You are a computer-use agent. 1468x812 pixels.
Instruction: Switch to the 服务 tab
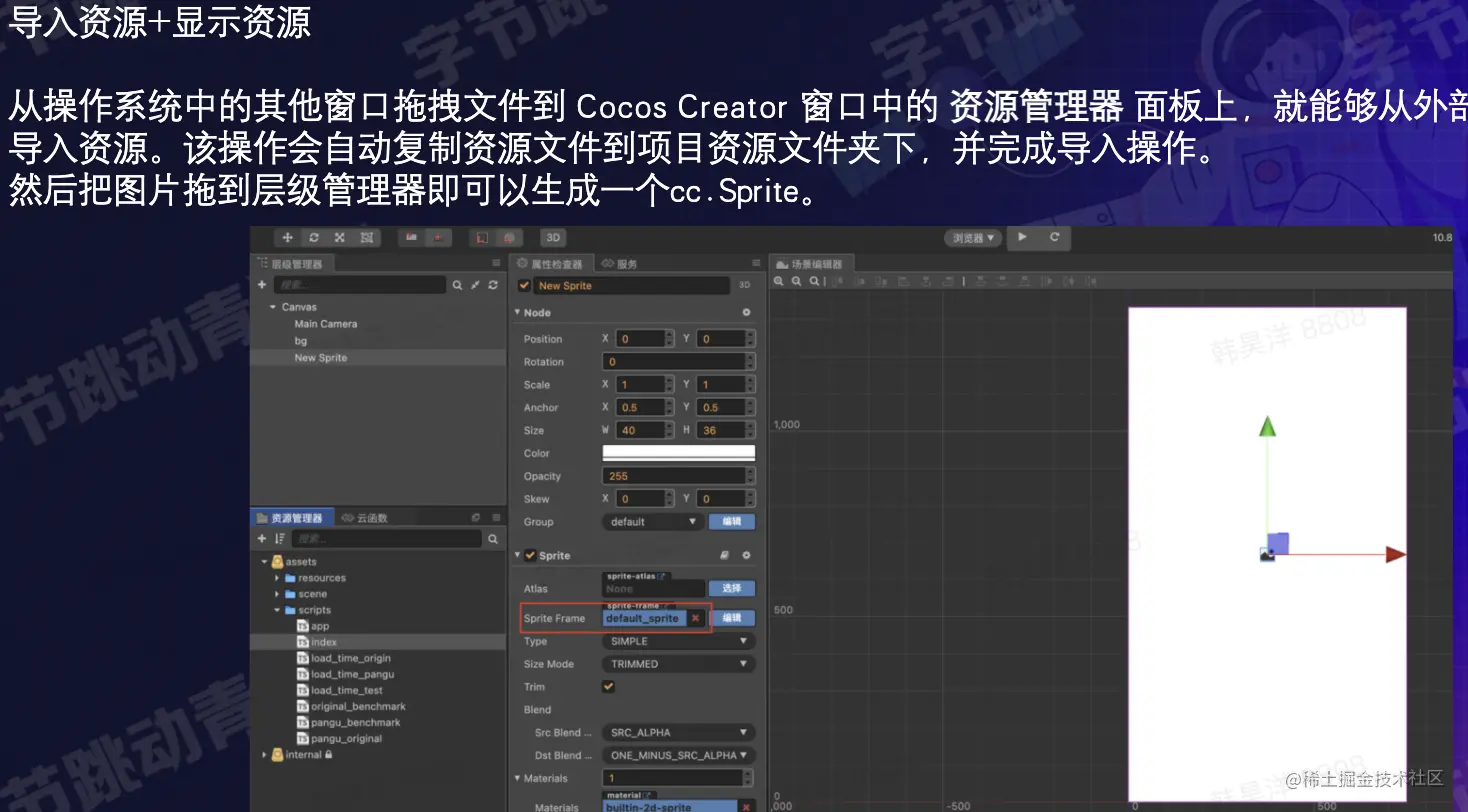[620, 264]
